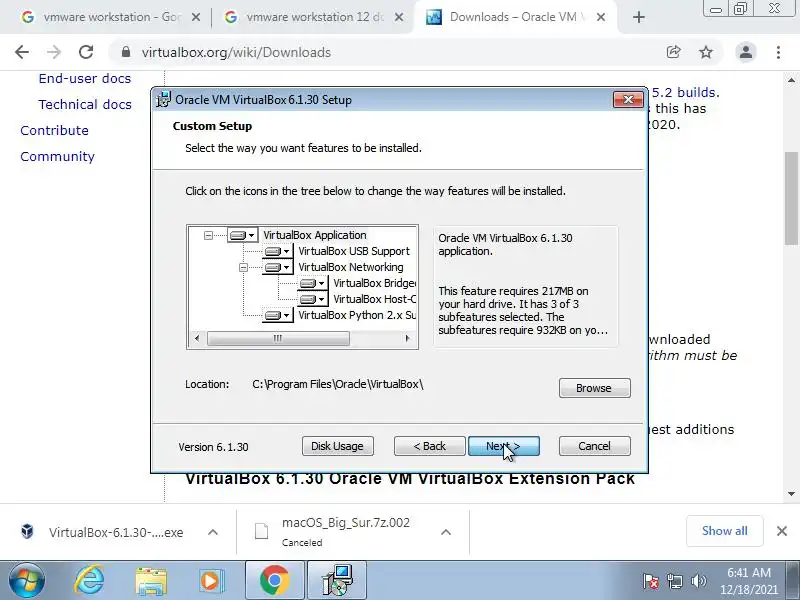Open VirtualBox Python 2.x feature dropdown
800x600 pixels.
278,315
